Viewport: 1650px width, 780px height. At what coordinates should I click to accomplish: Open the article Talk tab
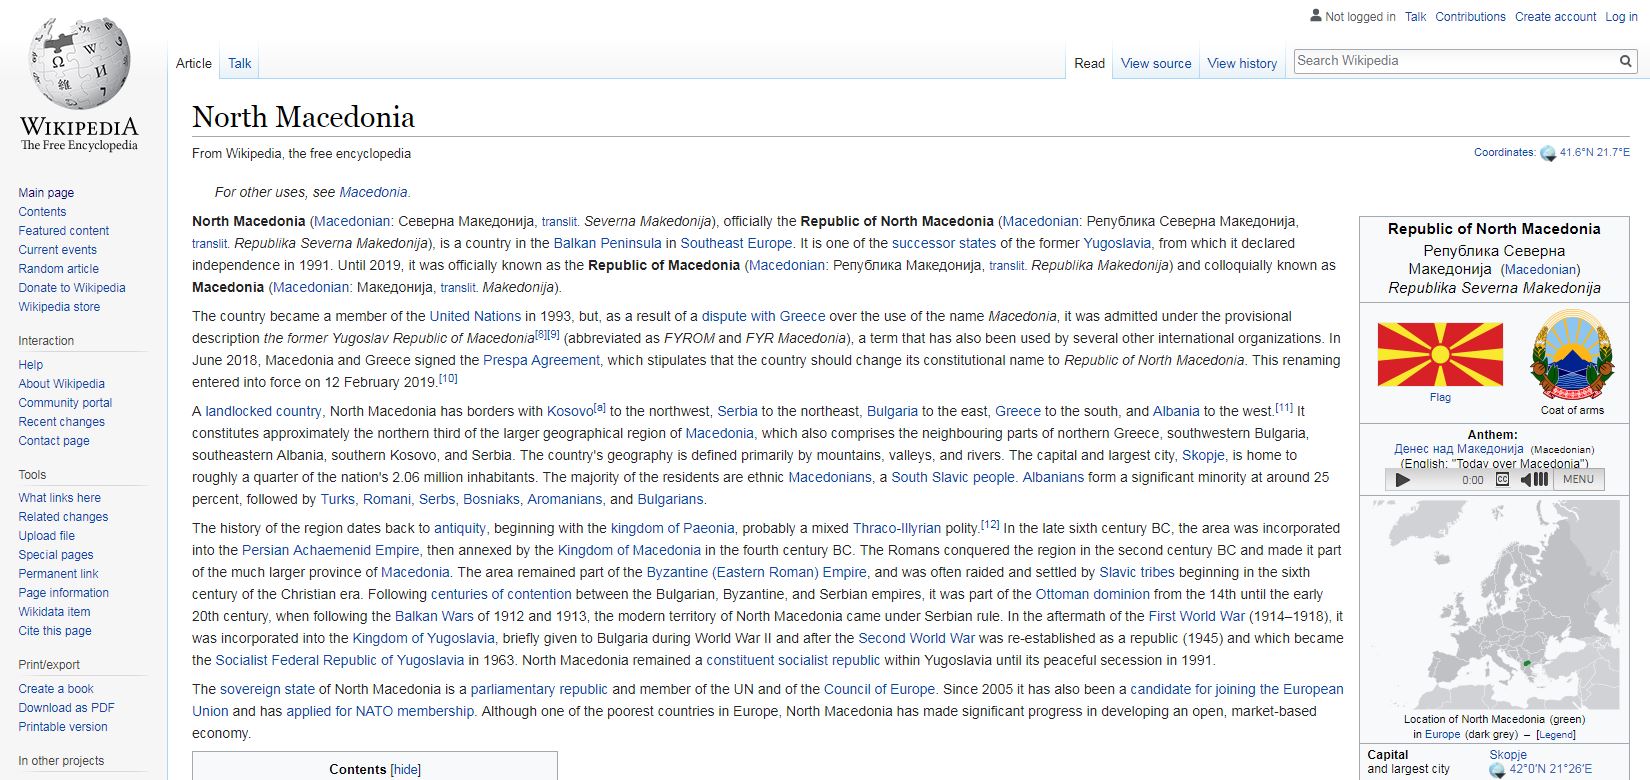click(x=239, y=63)
